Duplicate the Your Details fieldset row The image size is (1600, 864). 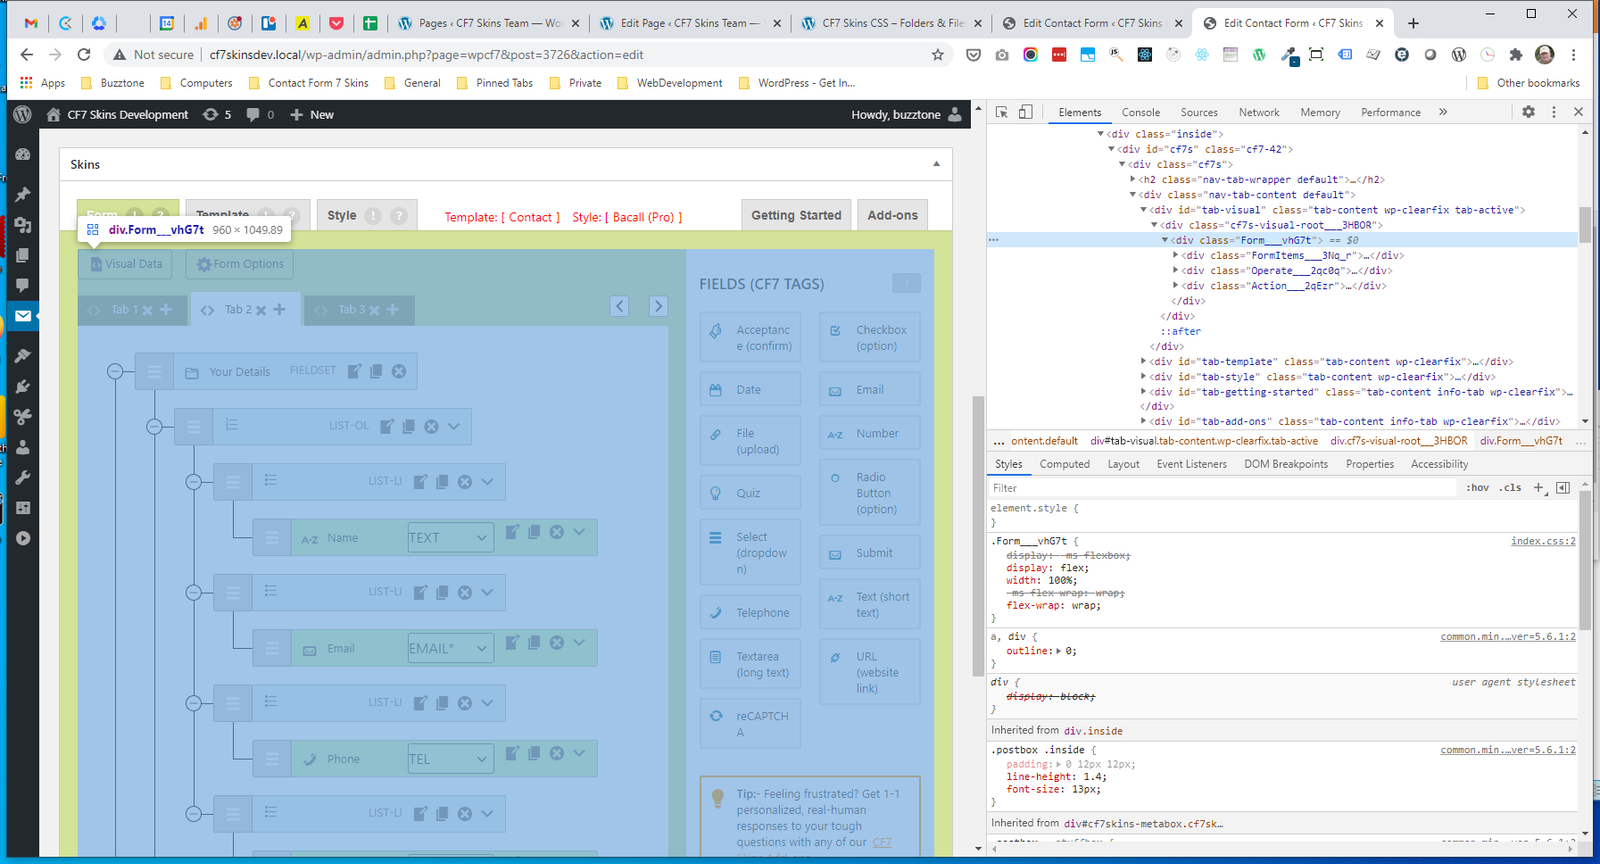(376, 371)
